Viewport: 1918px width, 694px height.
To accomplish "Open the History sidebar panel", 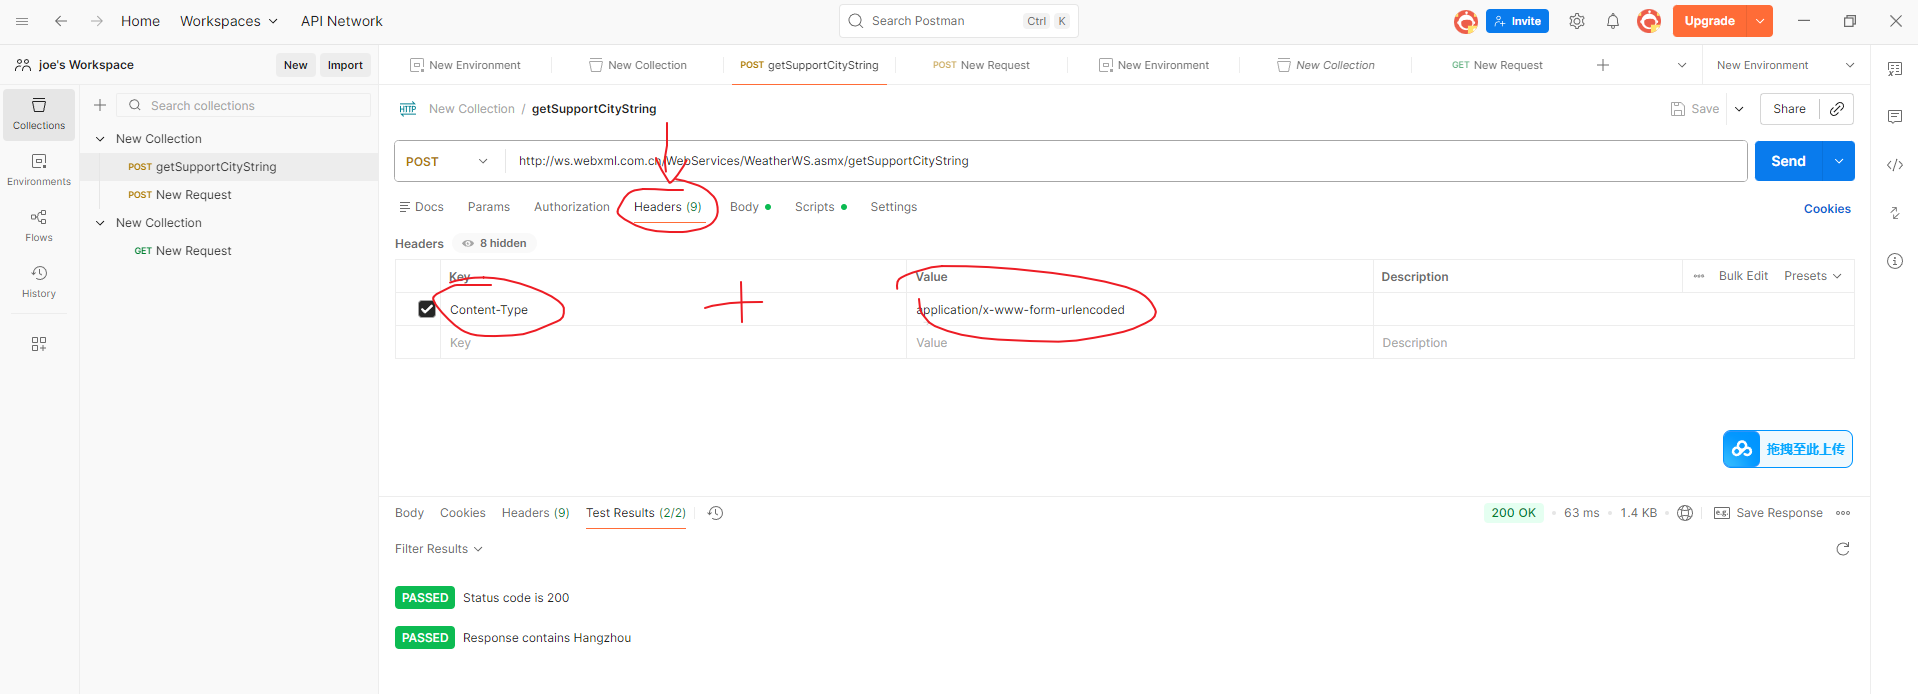I will pos(39,283).
